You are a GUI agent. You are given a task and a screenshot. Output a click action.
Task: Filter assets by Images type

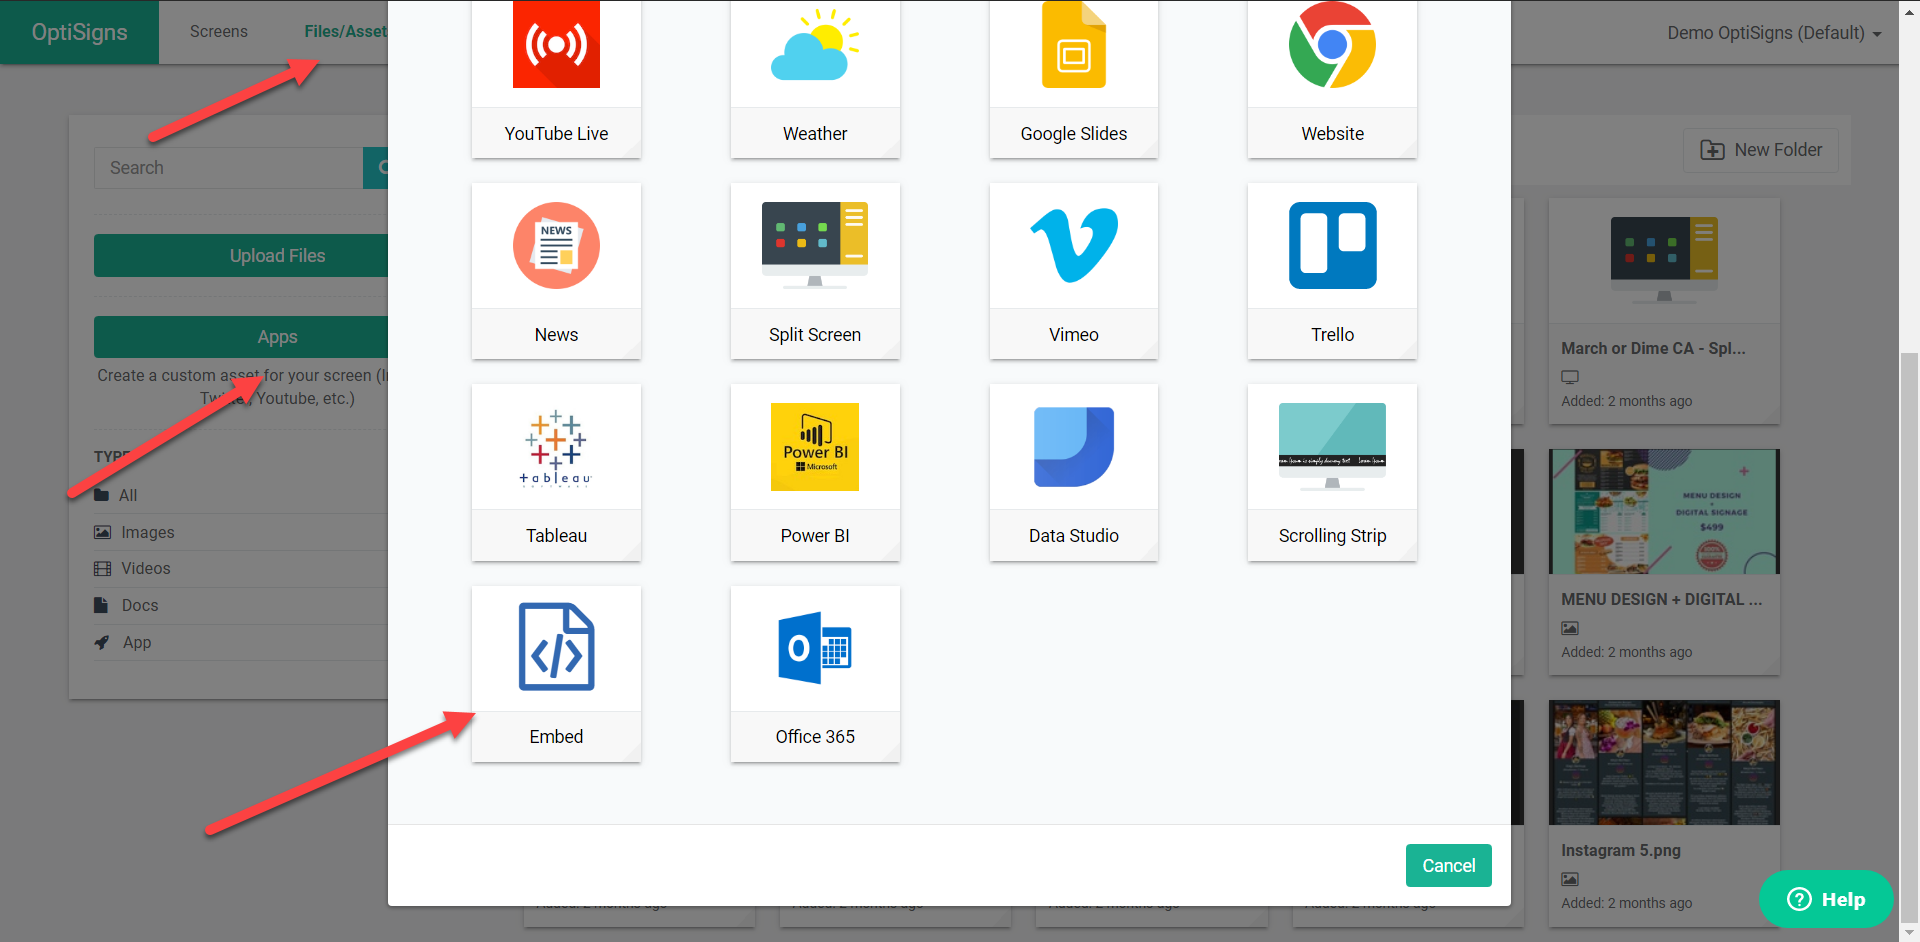(146, 532)
